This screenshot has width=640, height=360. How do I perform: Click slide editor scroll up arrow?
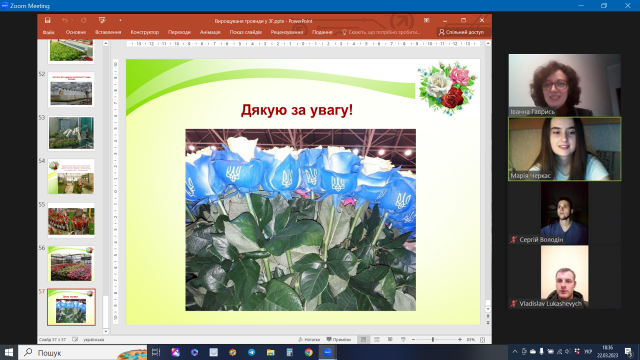coord(488,43)
